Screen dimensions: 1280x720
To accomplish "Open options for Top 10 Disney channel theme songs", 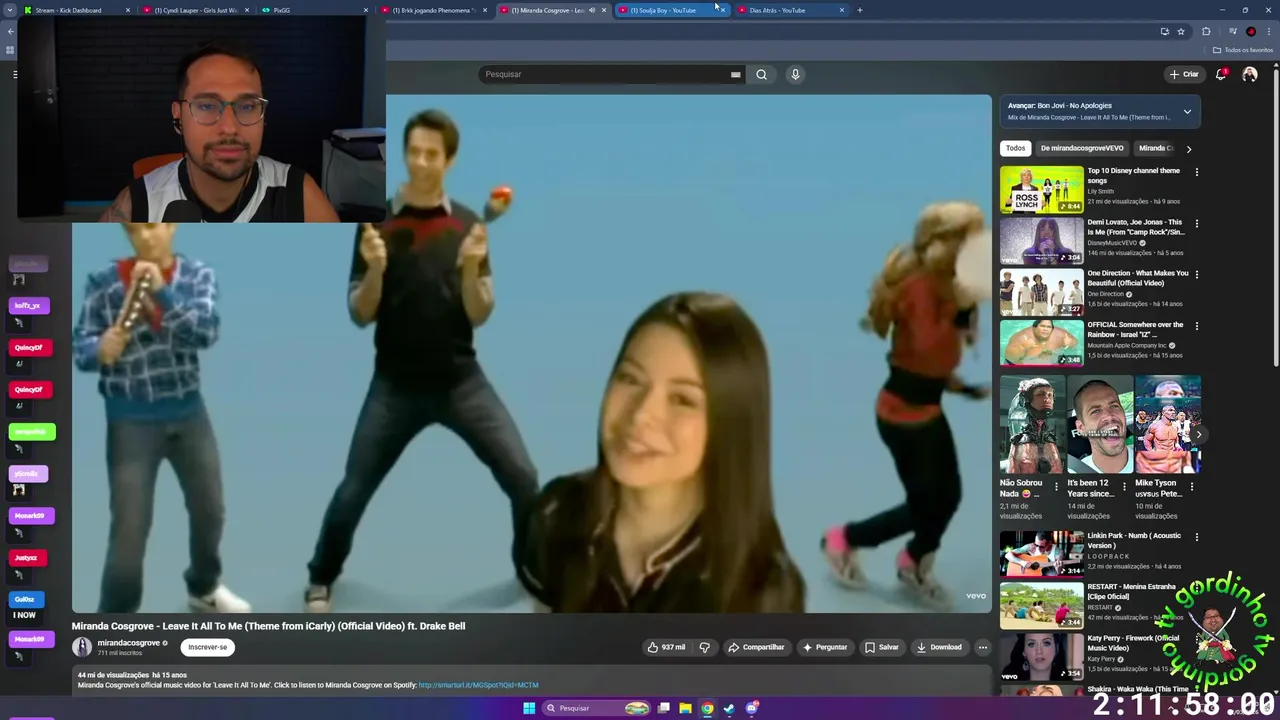I will tap(1196, 172).
